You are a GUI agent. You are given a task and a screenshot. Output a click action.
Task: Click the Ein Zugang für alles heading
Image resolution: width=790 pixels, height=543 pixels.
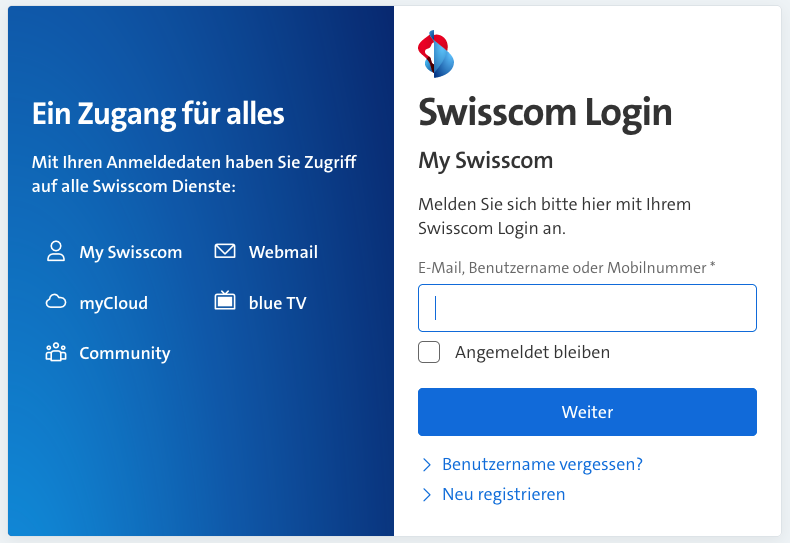pyautogui.click(x=158, y=114)
